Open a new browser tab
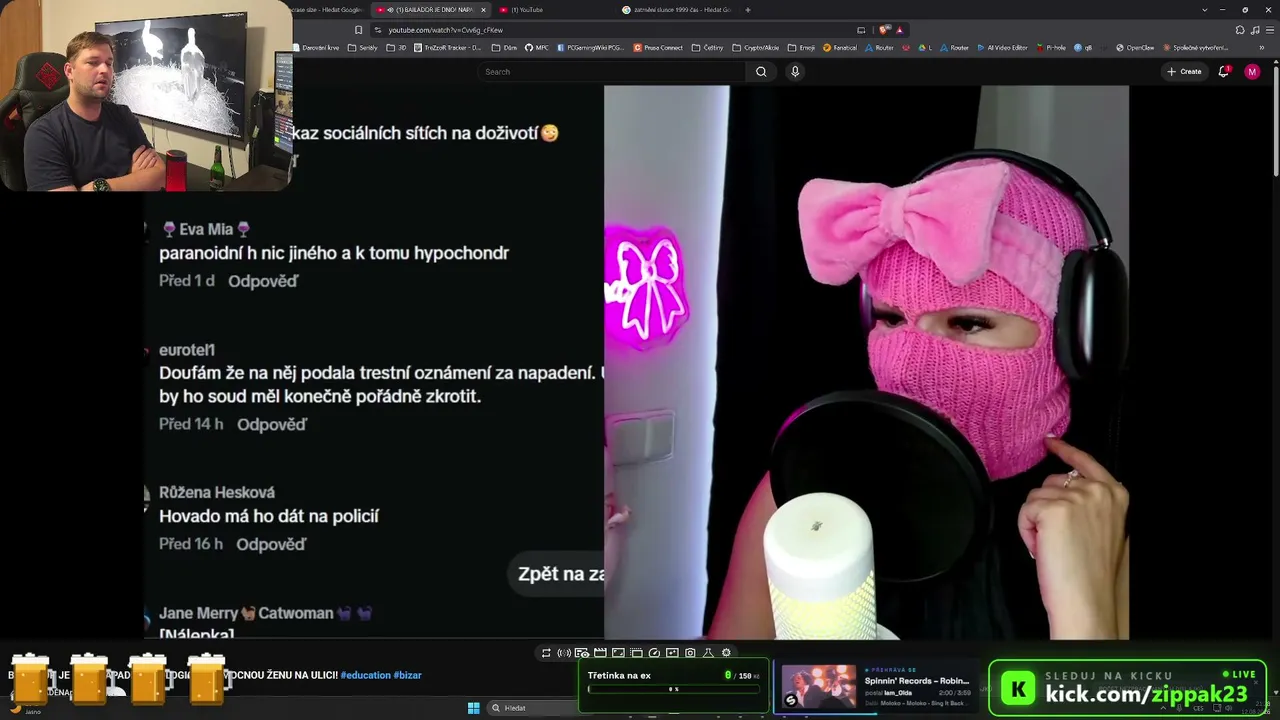This screenshot has width=1280, height=720. [748, 10]
